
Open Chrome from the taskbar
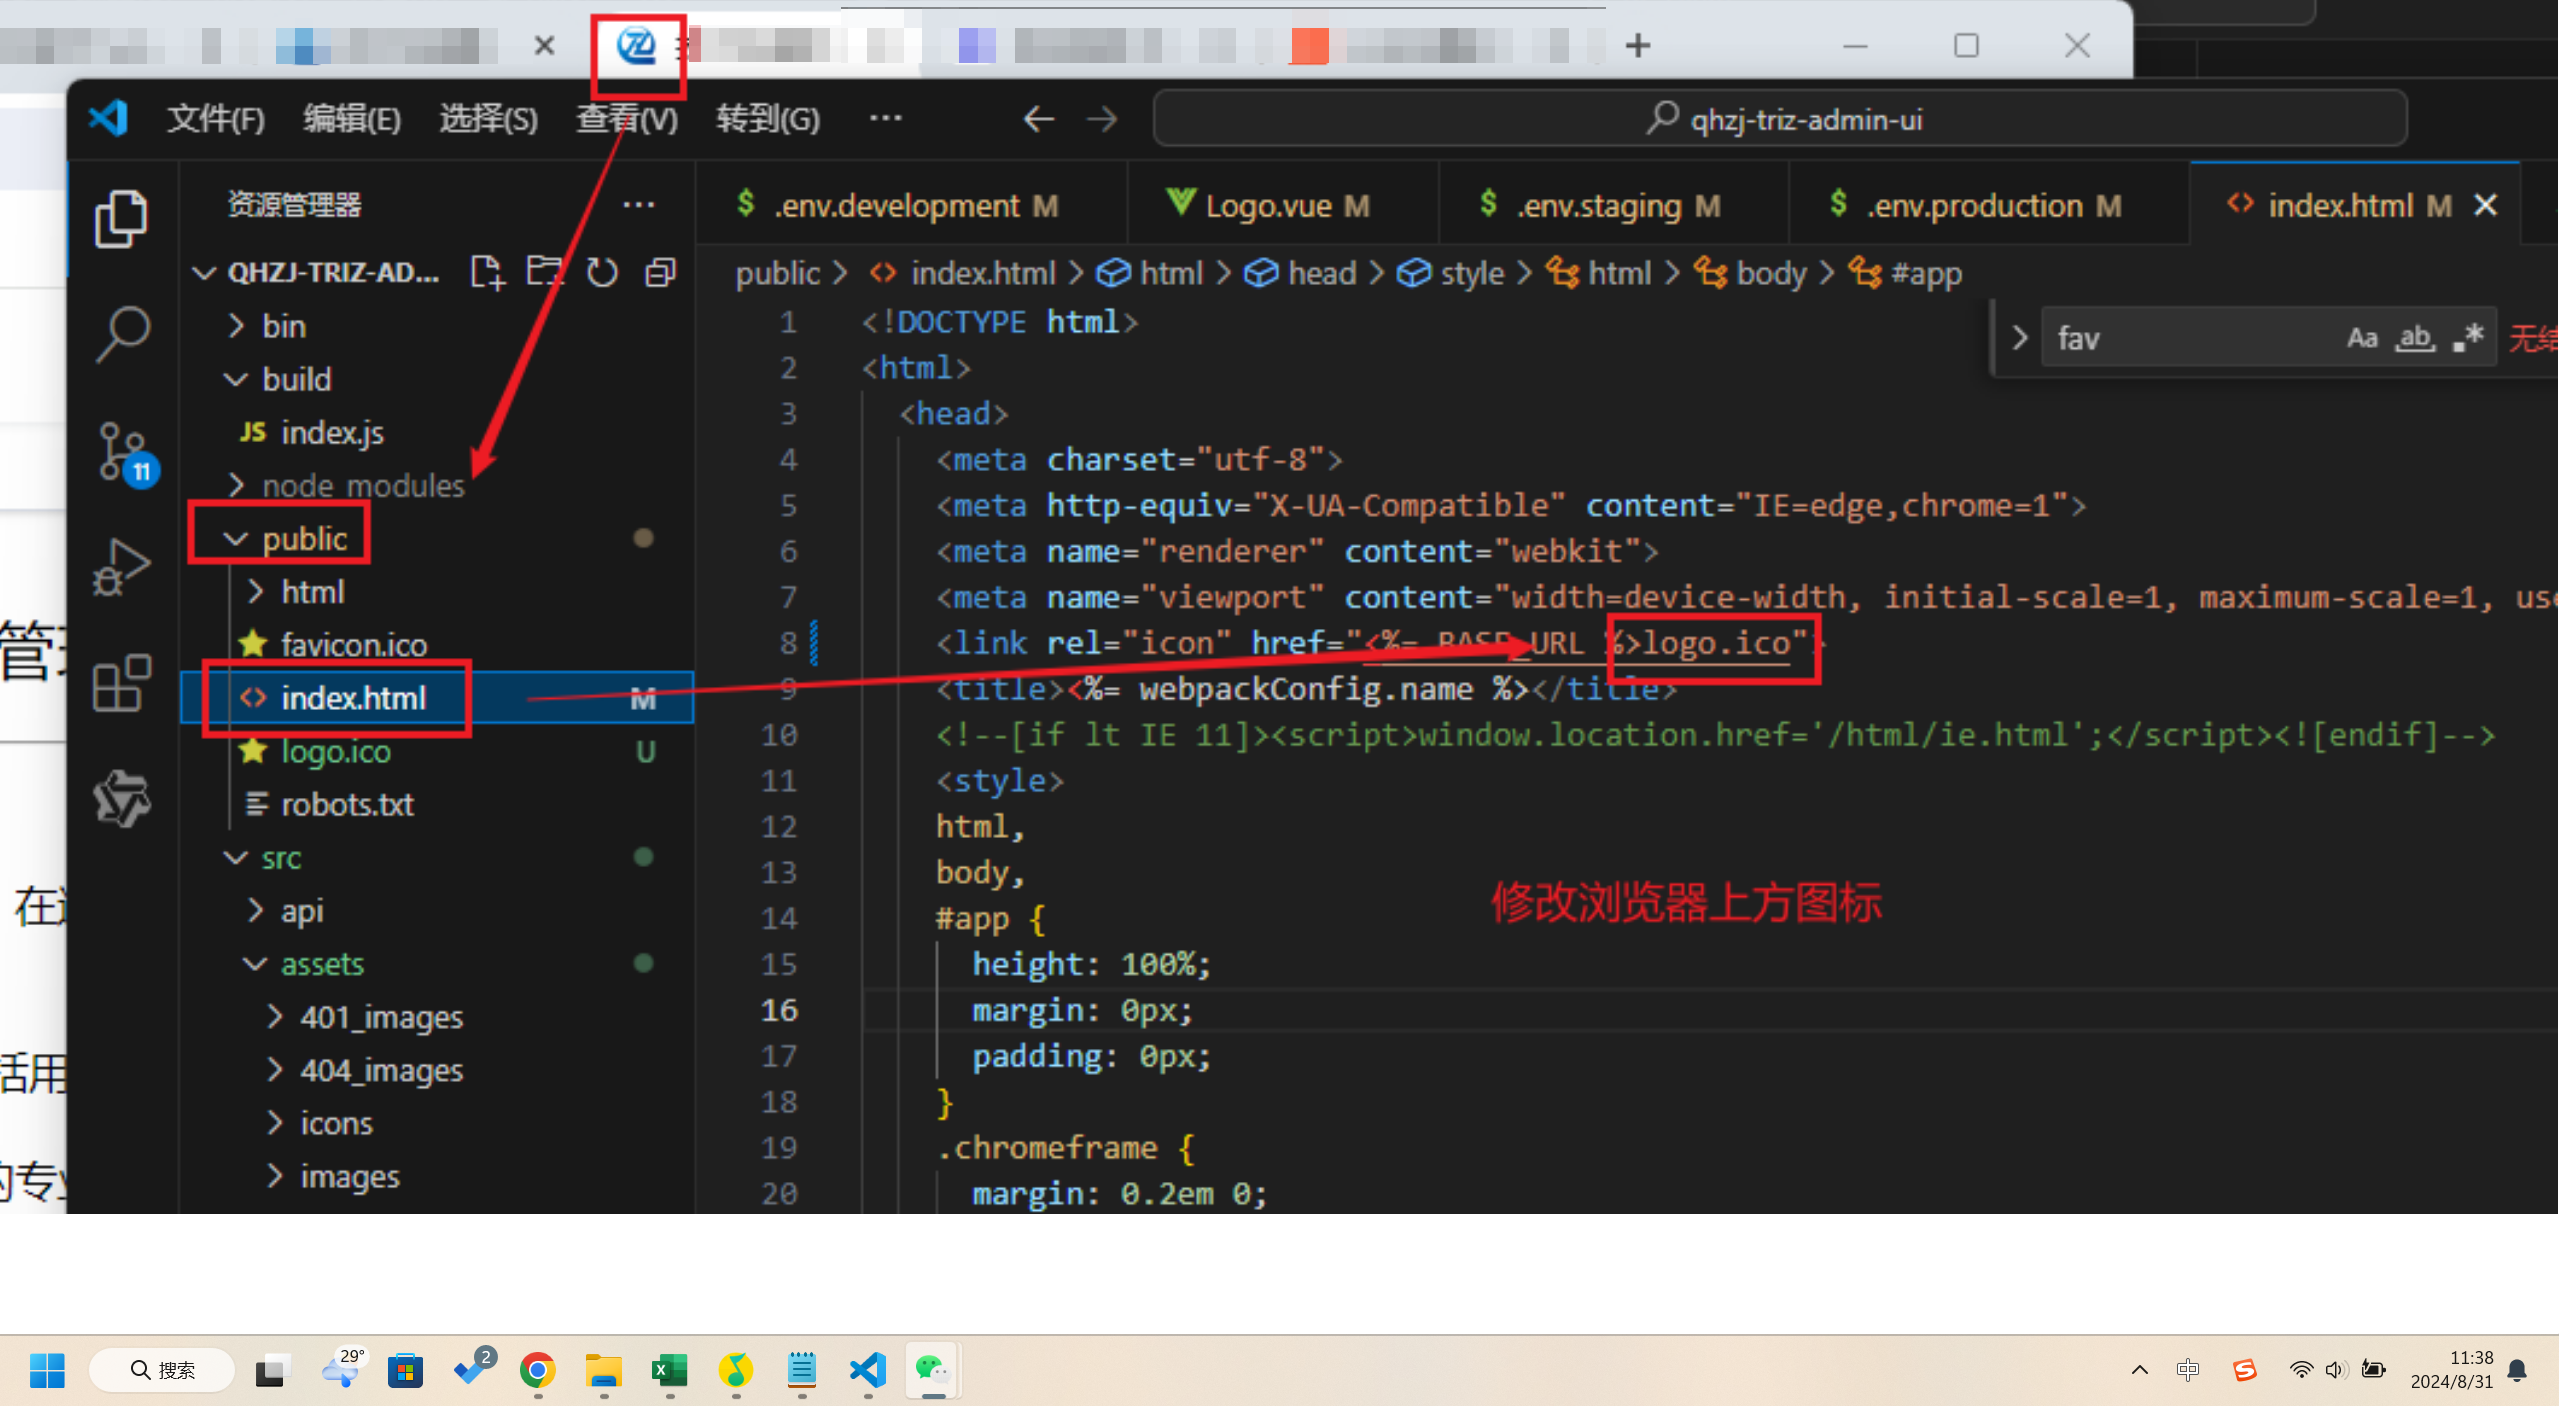[x=537, y=1369]
